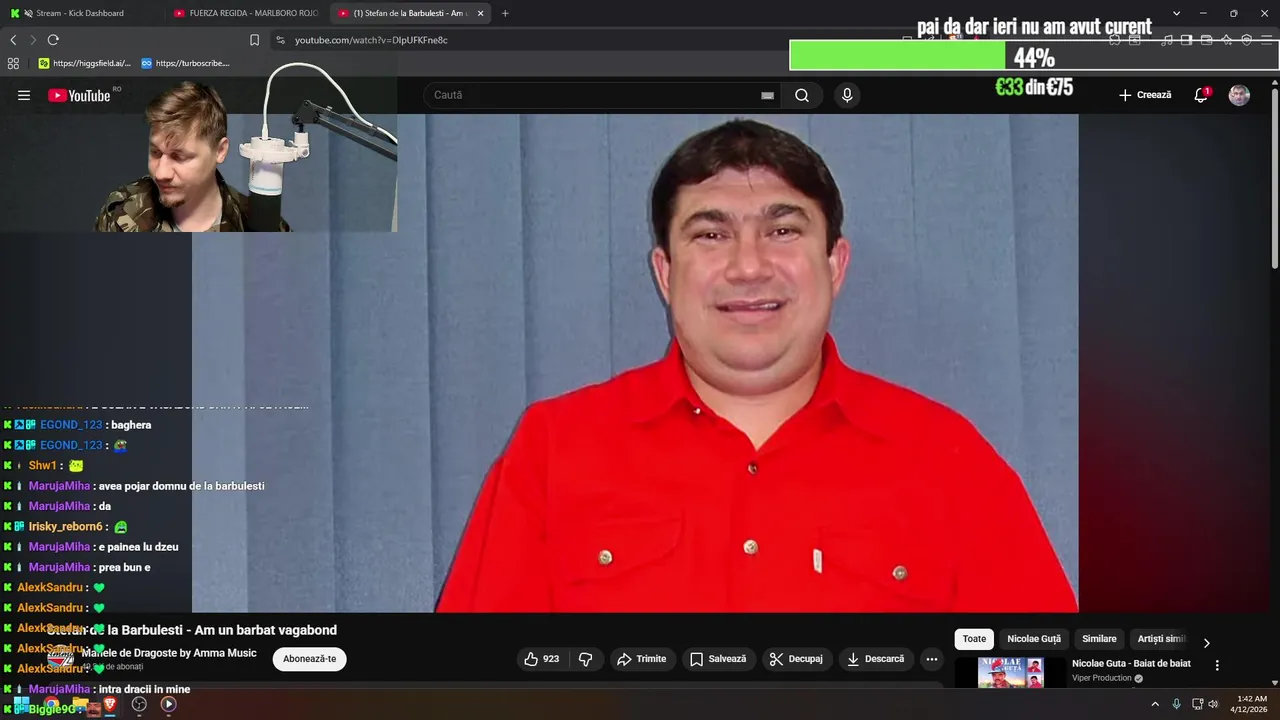Click EGOND_123's 'baghera' chat message
Screen dimensions: 1280x720
click(131, 425)
